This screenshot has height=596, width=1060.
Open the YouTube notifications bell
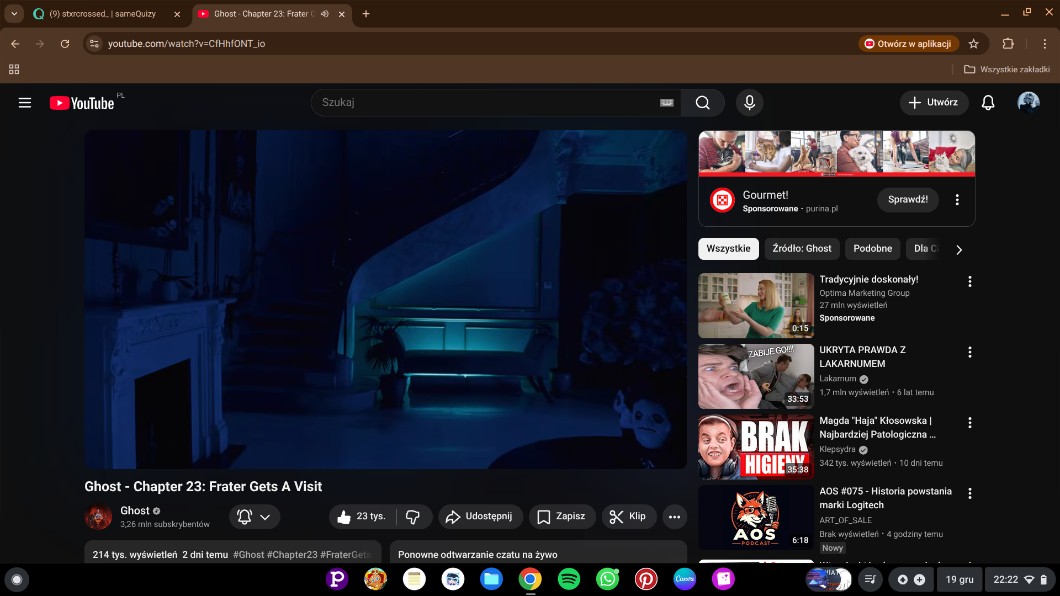[988, 103]
